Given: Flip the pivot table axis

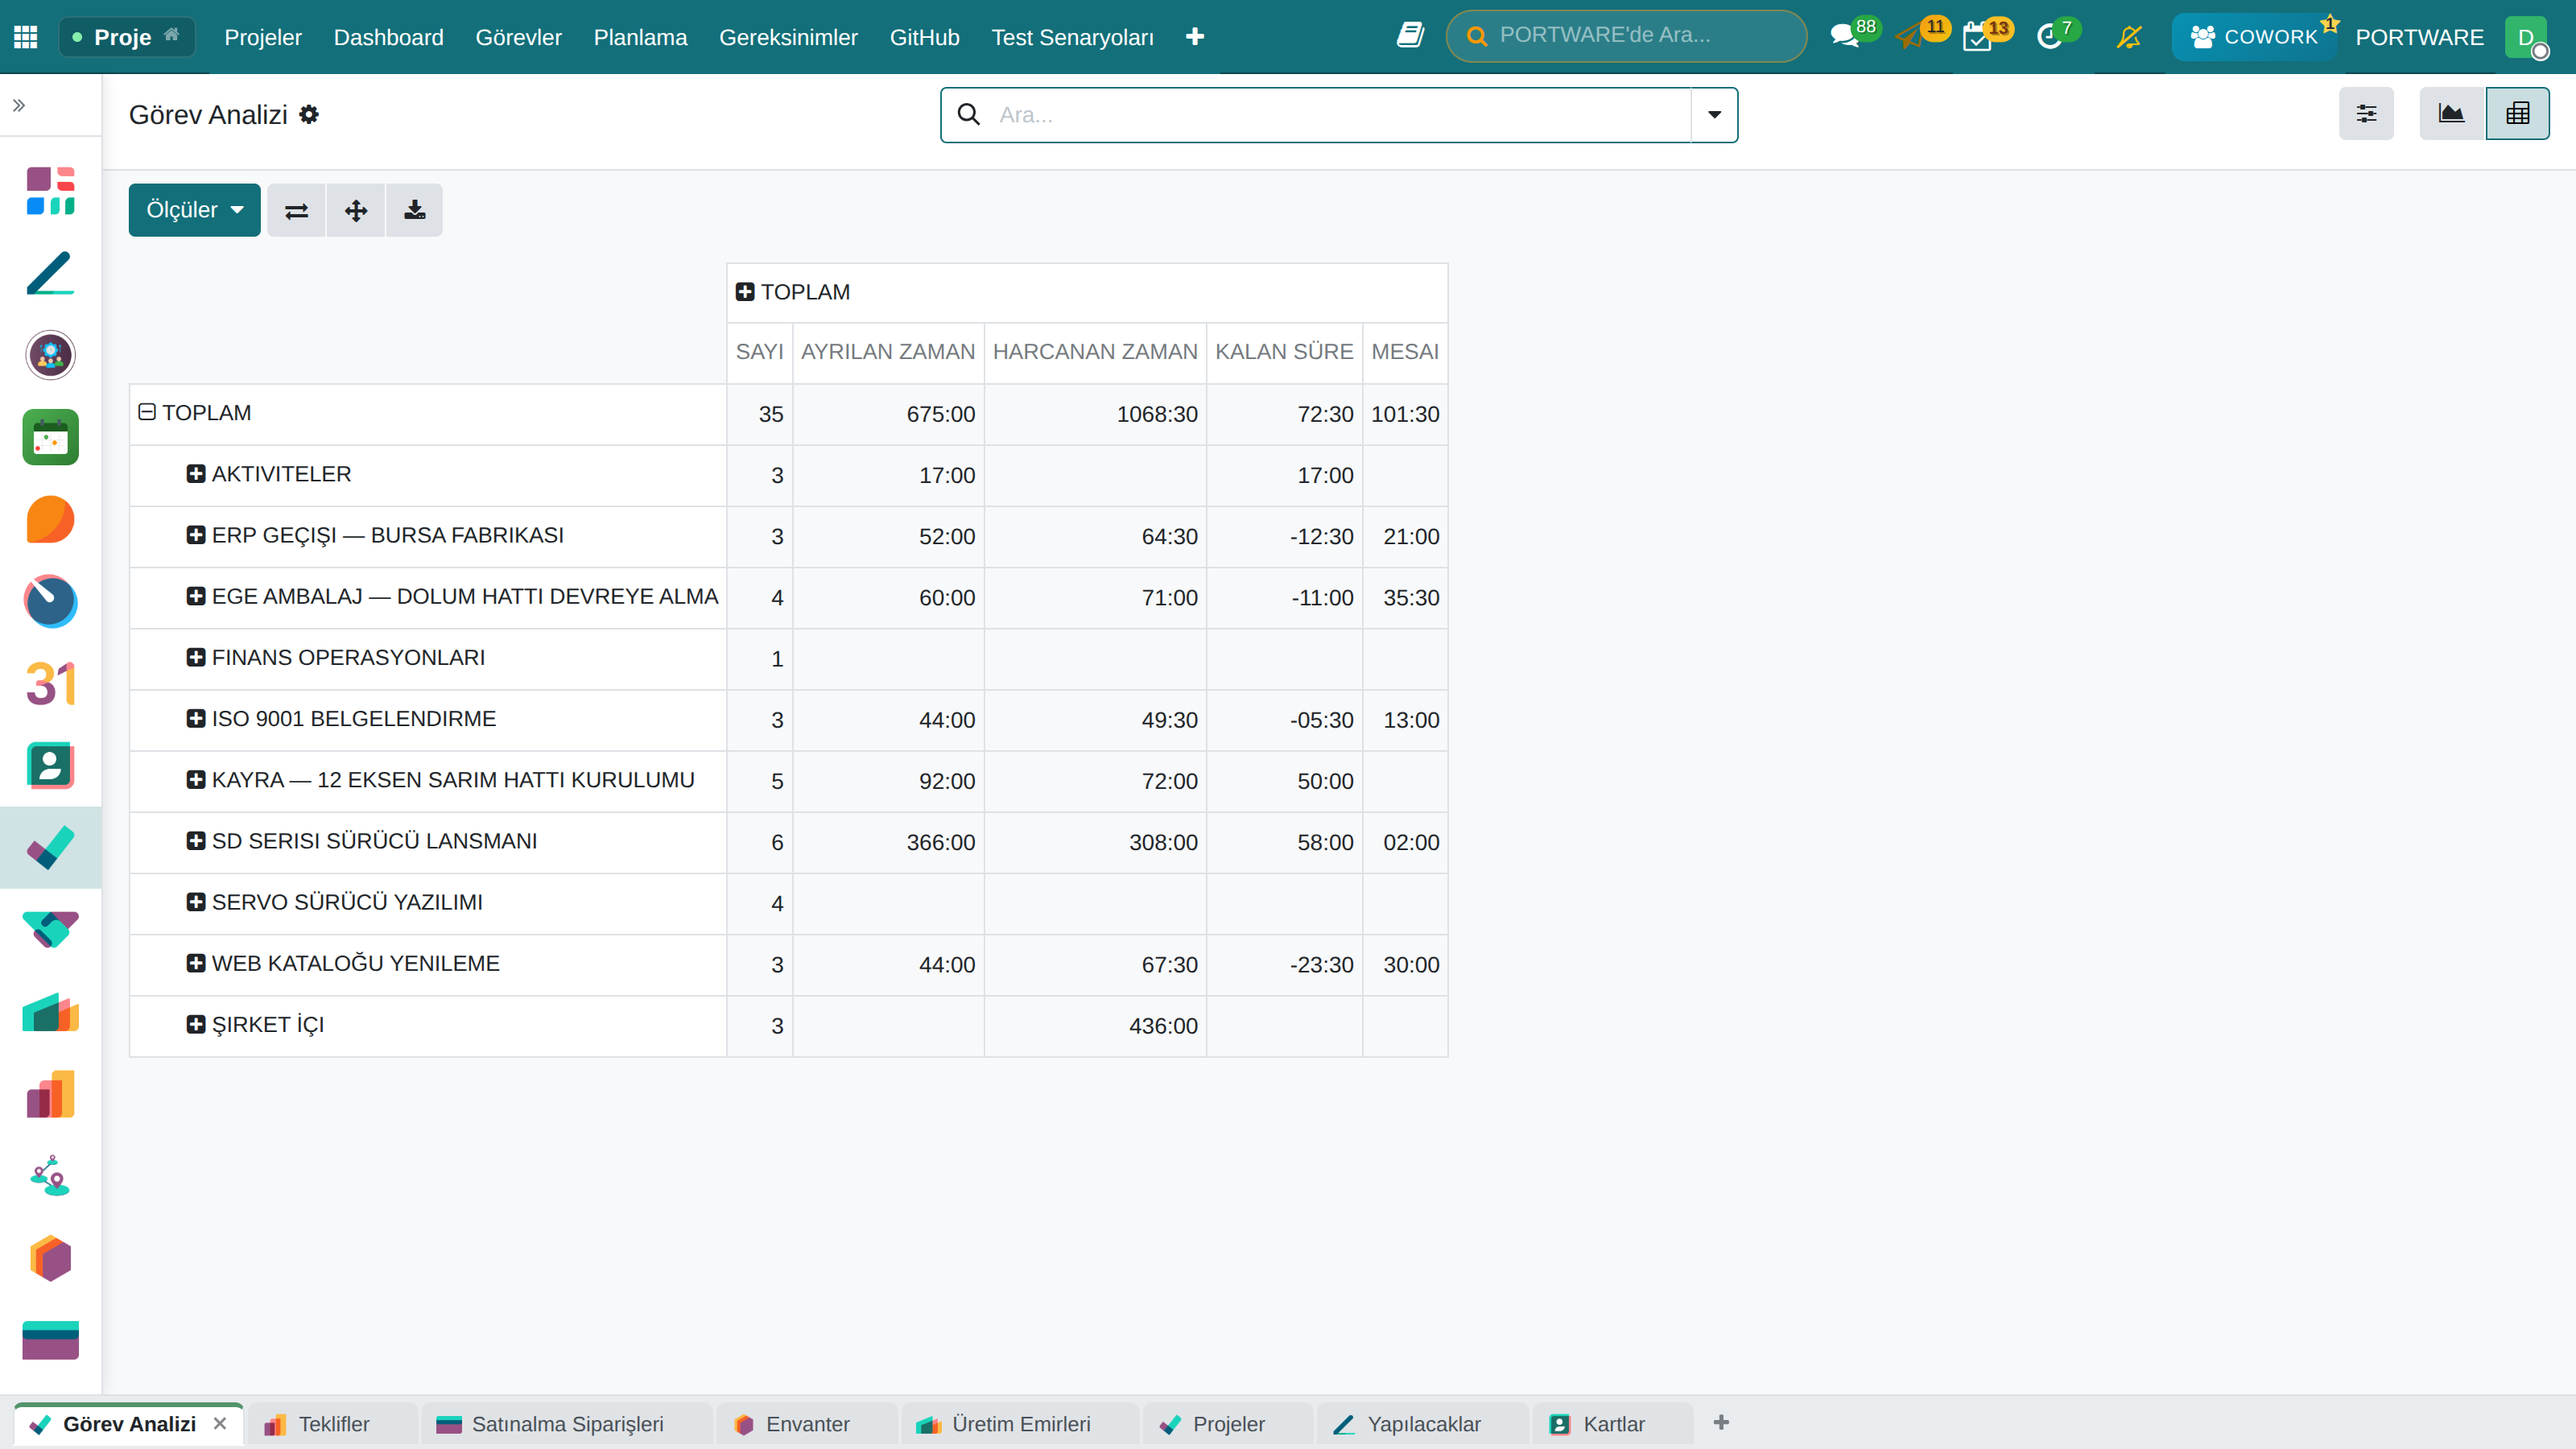Looking at the screenshot, I should [x=297, y=210].
